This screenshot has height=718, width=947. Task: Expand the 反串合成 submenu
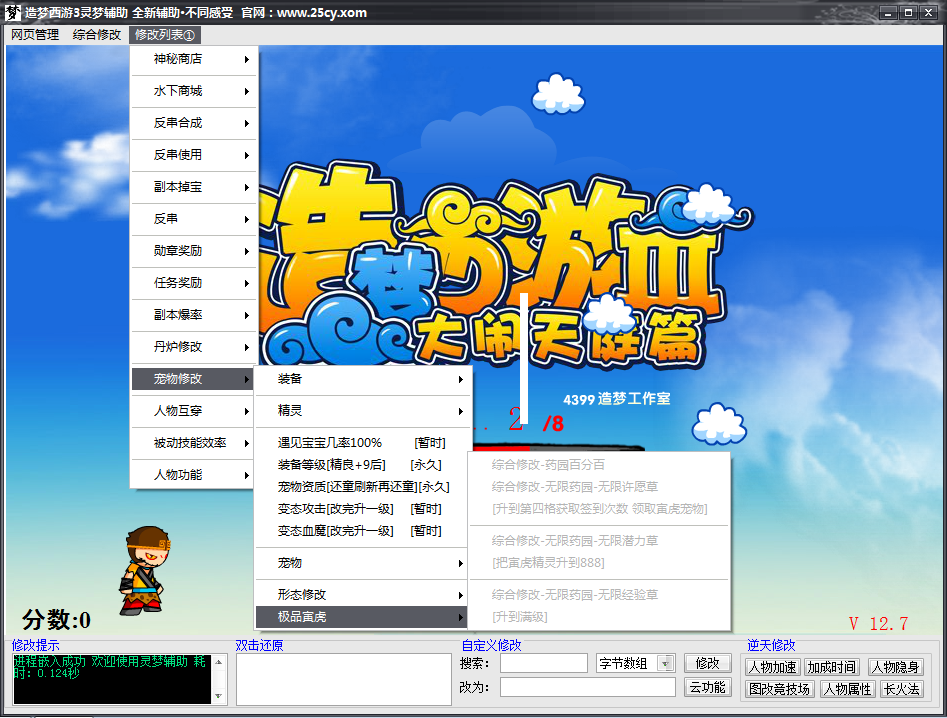pyautogui.click(x=194, y=123)
